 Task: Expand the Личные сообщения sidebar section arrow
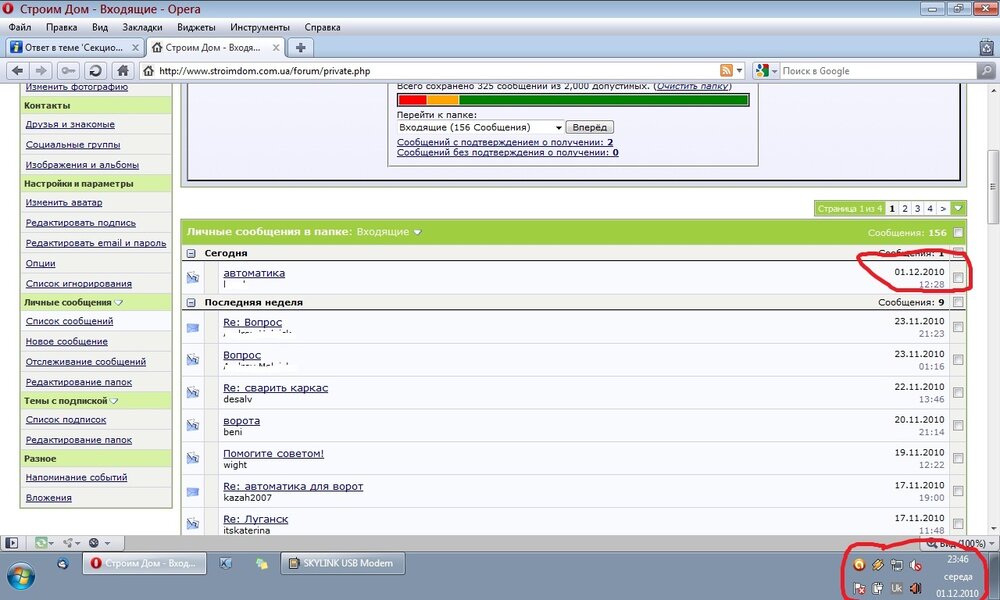pyautogui.click(x=119, y=303)
